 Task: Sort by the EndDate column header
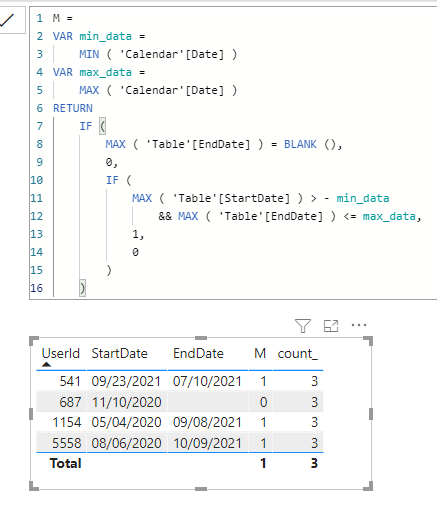point(198,353)
